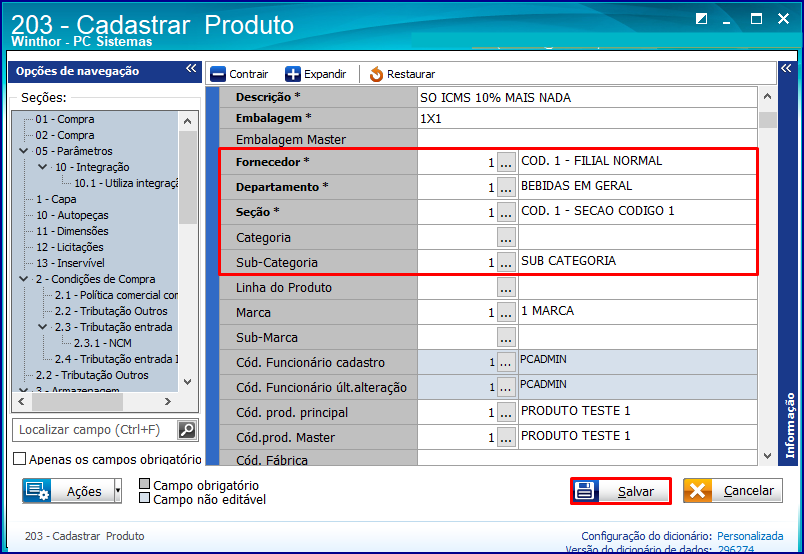This screenshot has height=554, width=804.
Task: Select 2.2 - Tributação Outros under Condições
Action: tap(111, 311)
